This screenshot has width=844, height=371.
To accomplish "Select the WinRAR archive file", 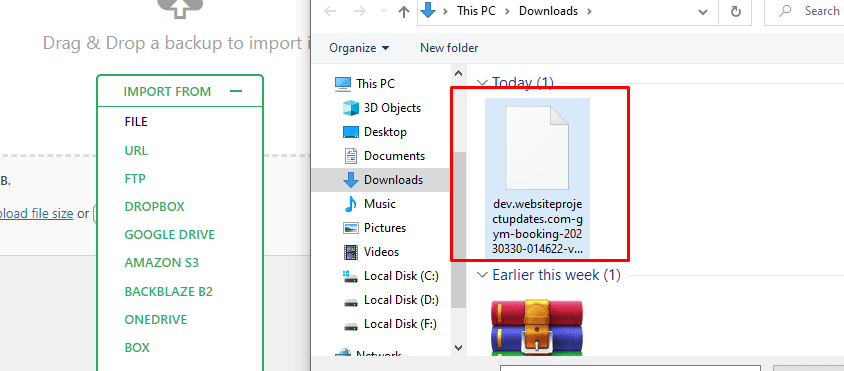I will pos(537,327).
